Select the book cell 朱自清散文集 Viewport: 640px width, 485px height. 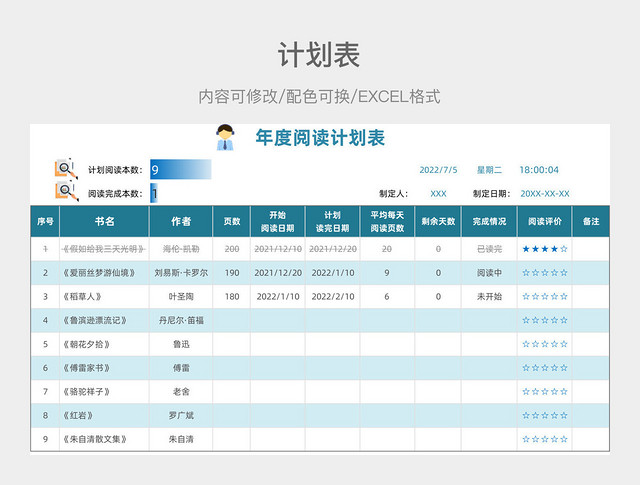(104, 439)
